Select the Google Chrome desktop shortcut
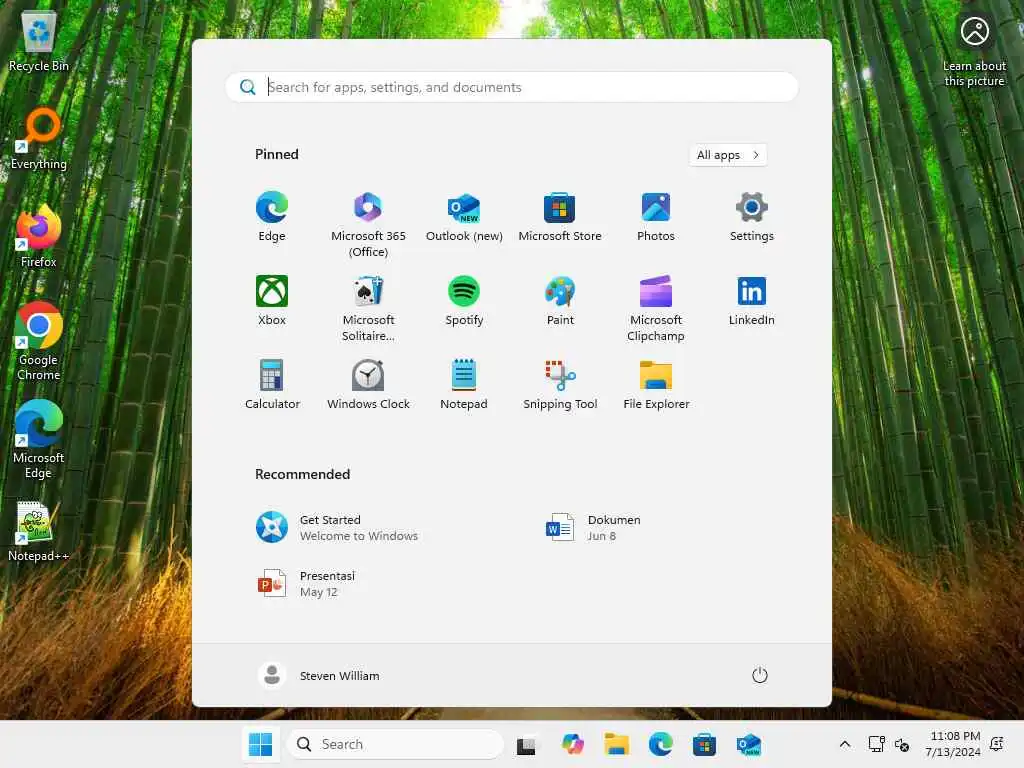This screenshot has width=1024, height=768. [x=39, y=342]
